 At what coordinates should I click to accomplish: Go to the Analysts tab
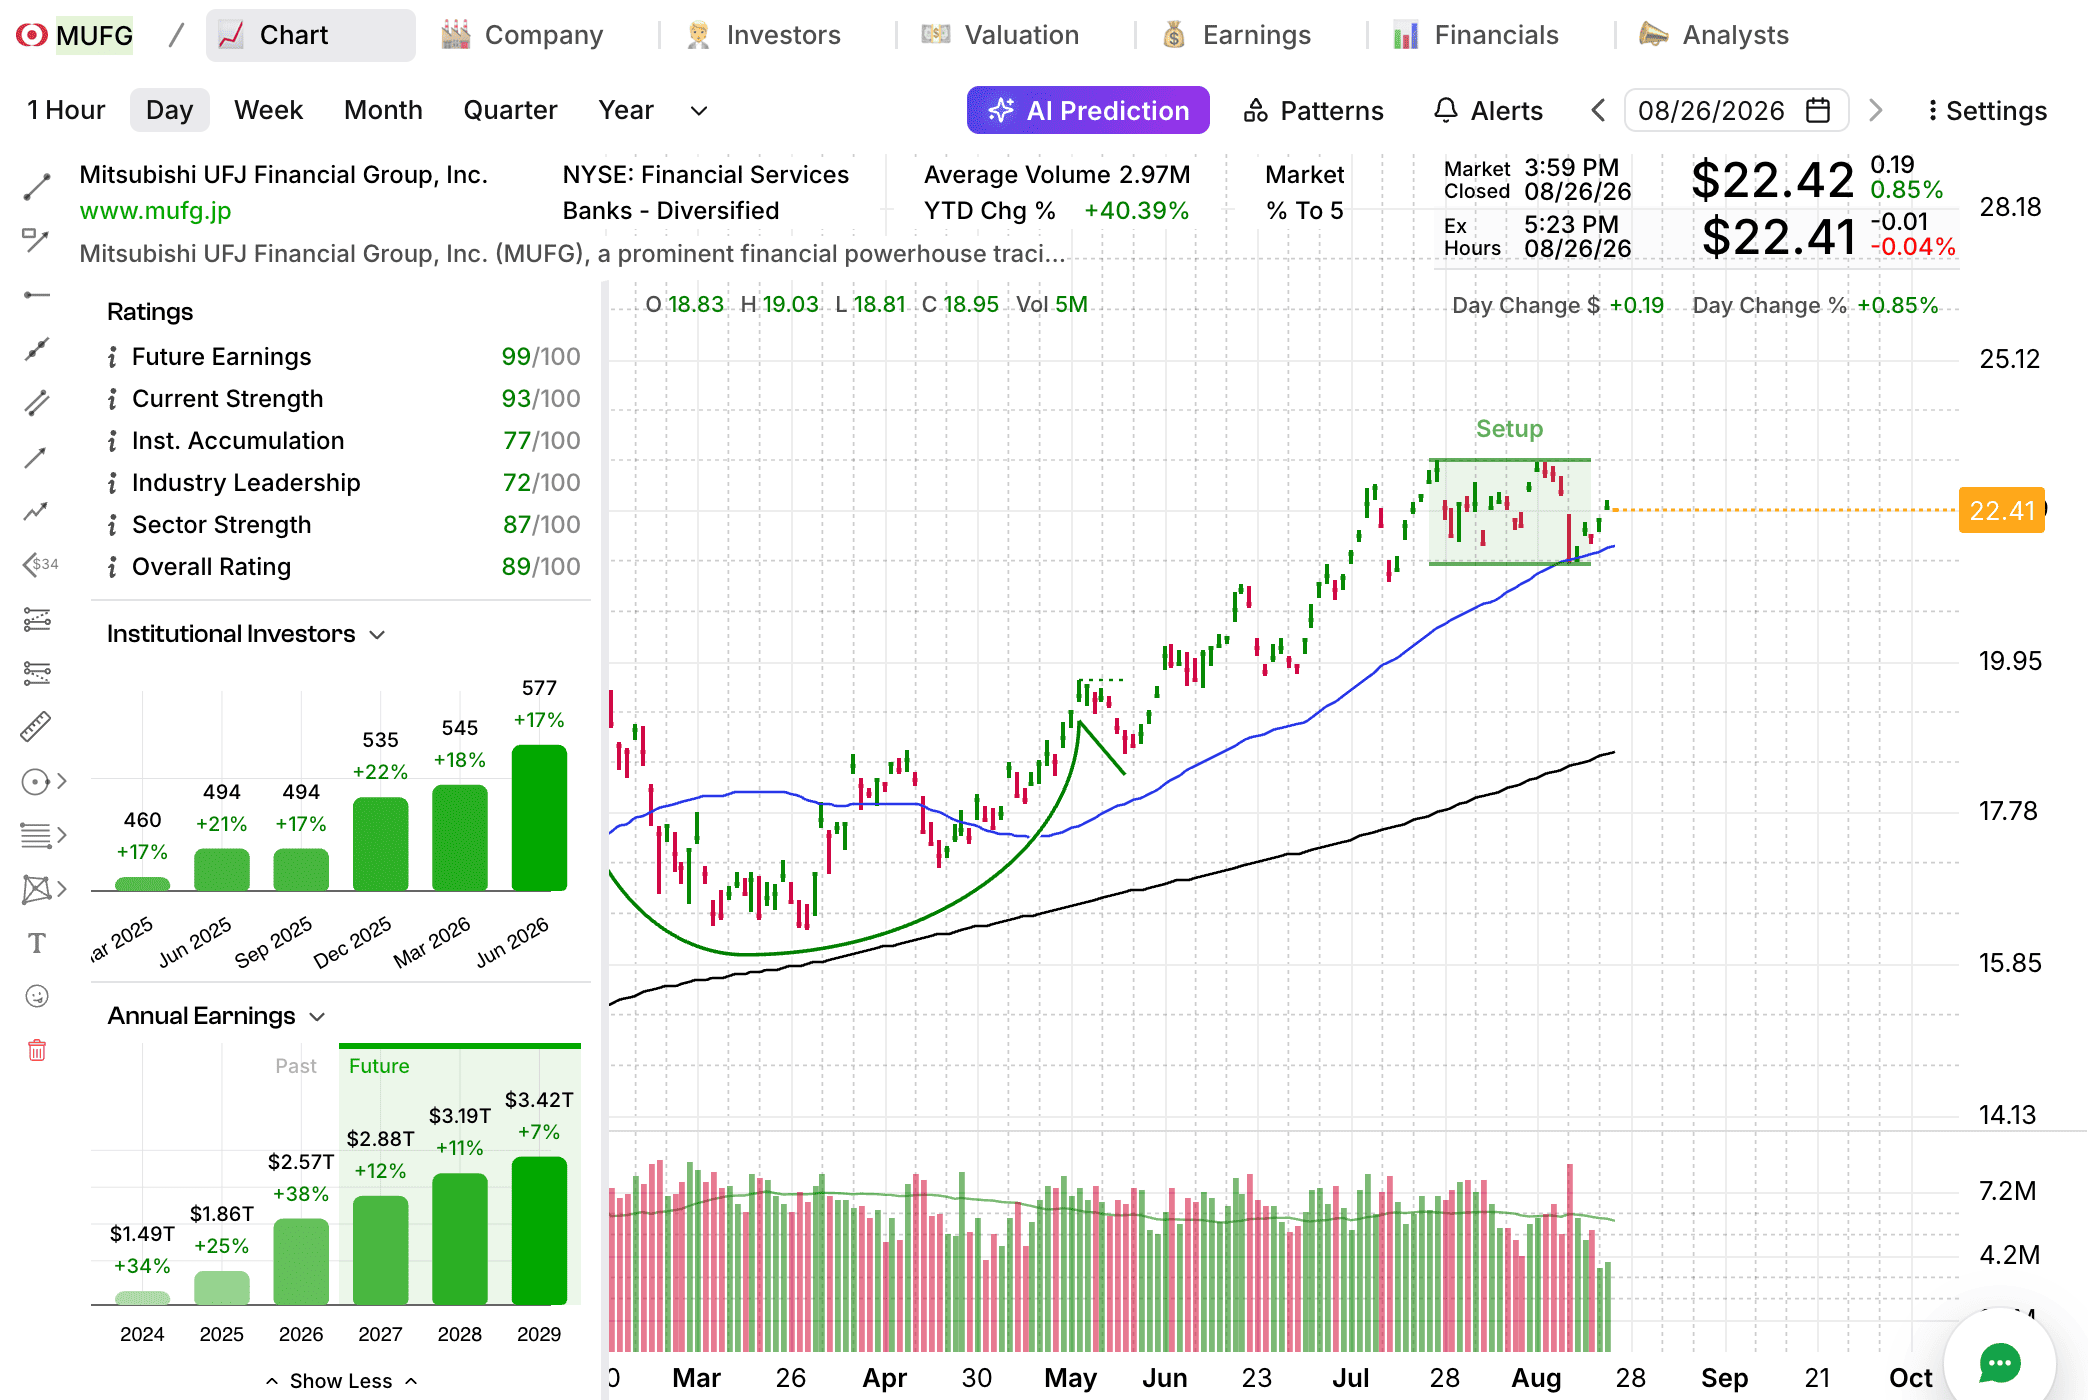[1714, 35]
